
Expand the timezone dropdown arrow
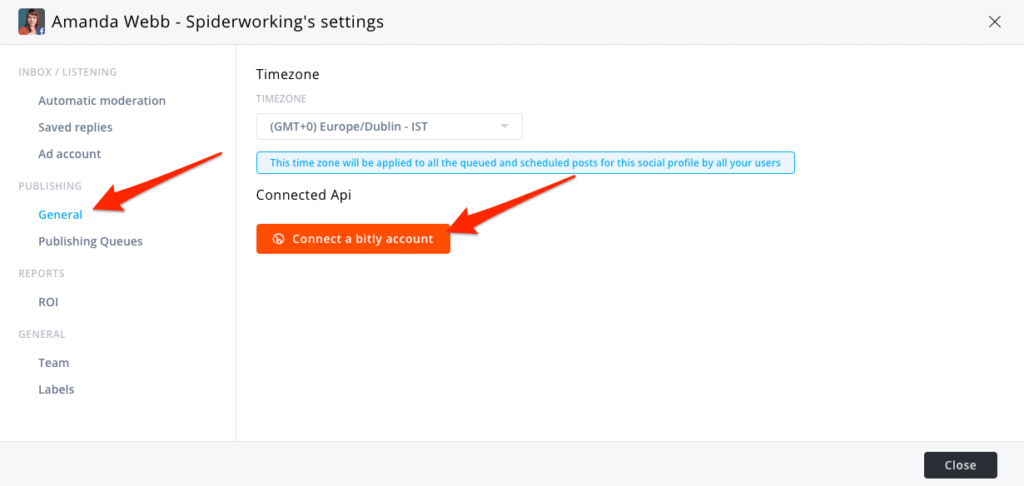(504, 127)
